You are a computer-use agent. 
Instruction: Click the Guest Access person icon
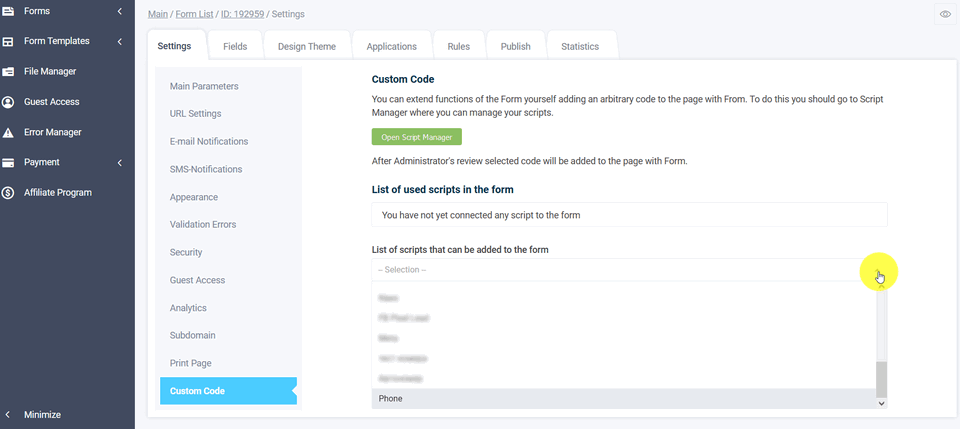pyautogui.click(x=8, y=102)
